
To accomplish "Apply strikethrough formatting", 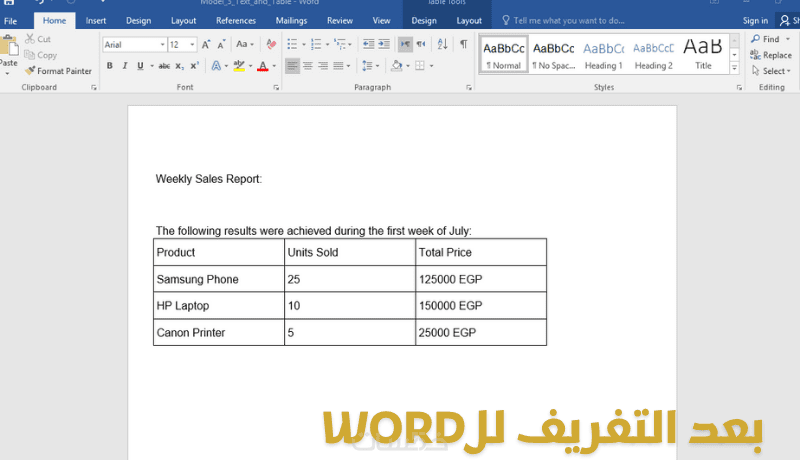I will pos(164,66).
